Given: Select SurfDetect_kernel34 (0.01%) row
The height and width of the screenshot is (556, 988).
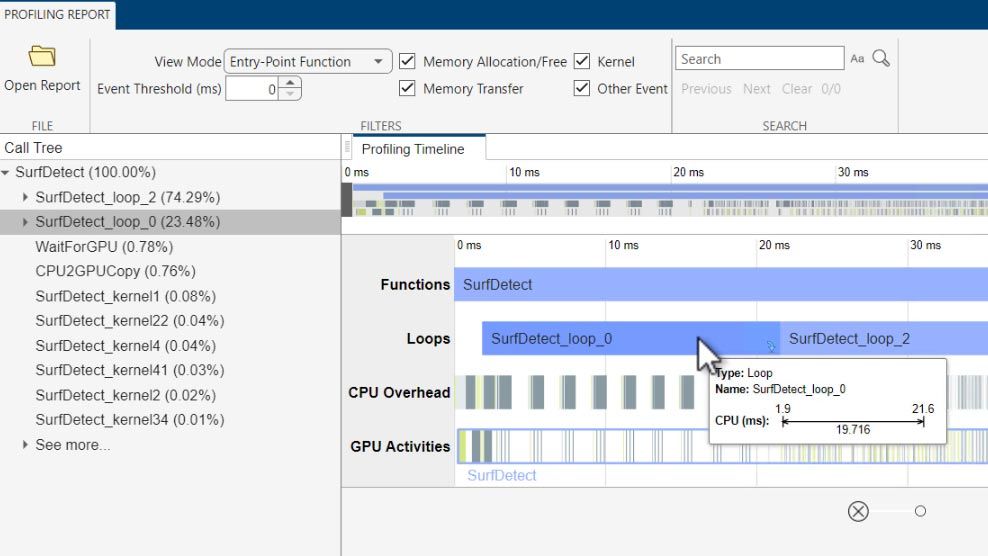Looking at the screenshot, I should (x=170, y=420).
